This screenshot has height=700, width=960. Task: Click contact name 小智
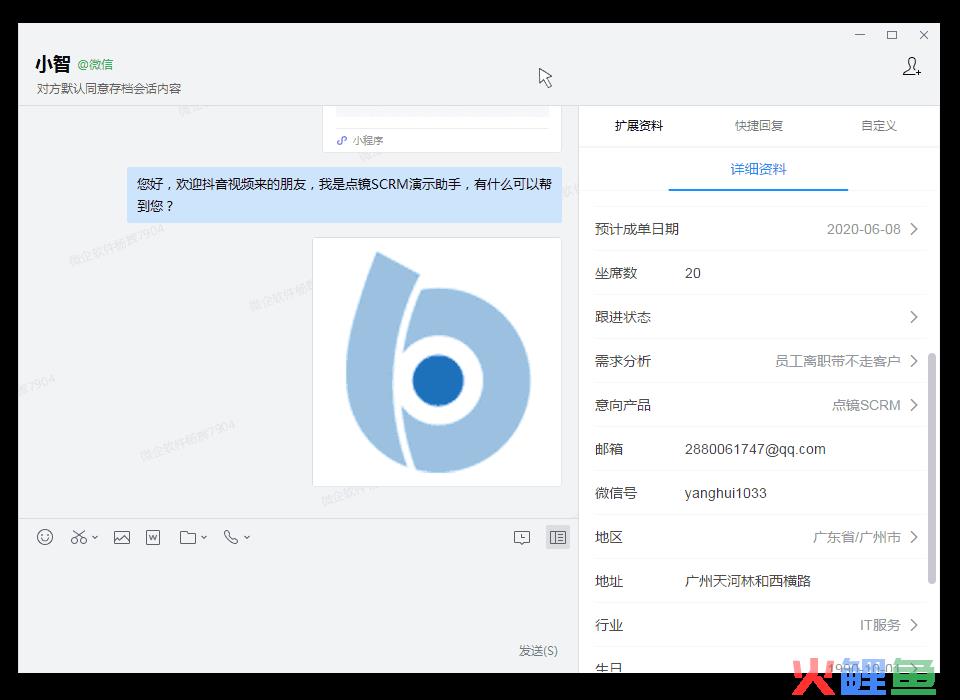[53, 64]
